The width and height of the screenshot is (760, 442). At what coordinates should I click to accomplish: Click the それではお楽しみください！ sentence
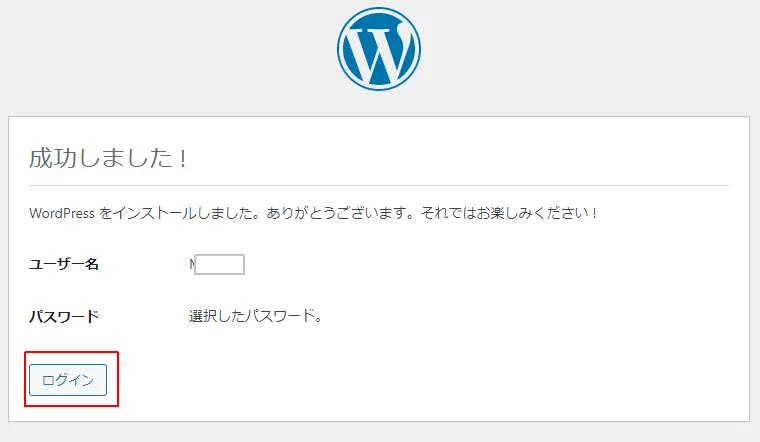pyautogui.click(x=509, y=213)
